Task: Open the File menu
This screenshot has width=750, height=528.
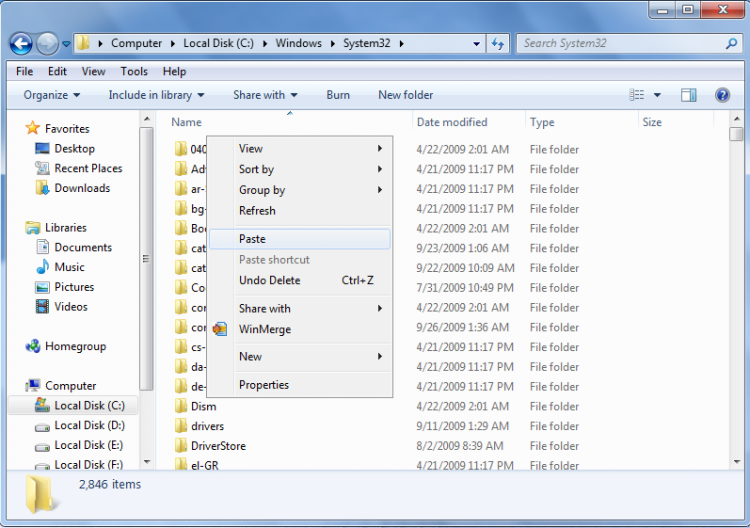Action: click(24, 71)
